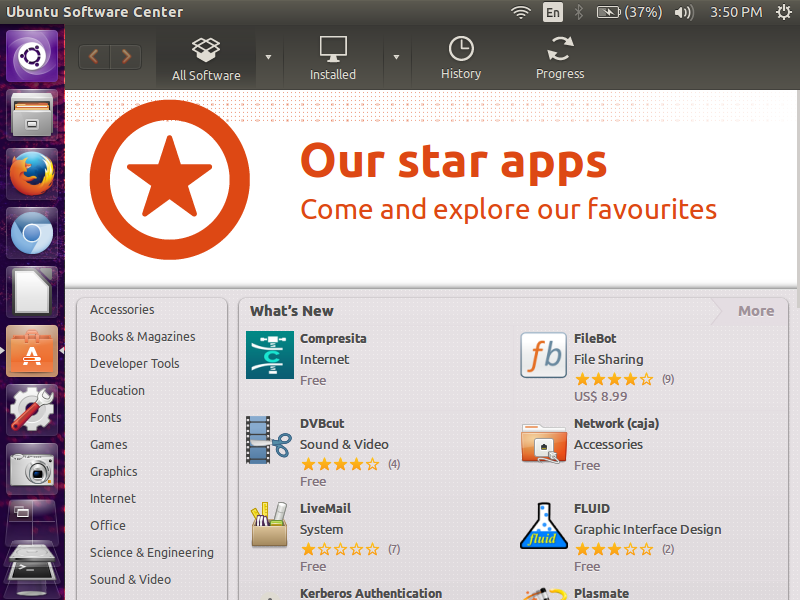Open LibreOffice document icon in launcher

point(32,292)
